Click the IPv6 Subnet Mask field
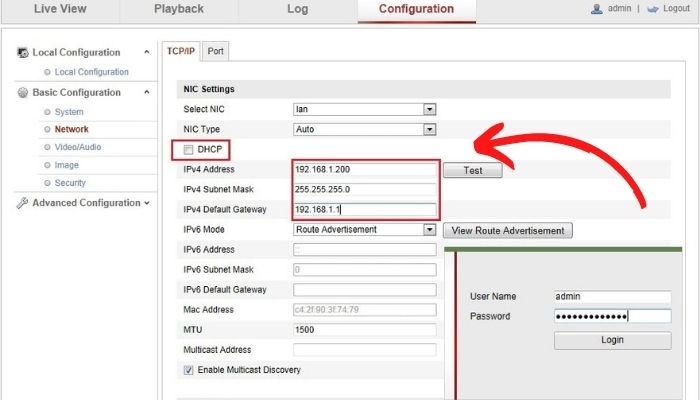This screenshot has height=400, width=700. click(365, 270)
